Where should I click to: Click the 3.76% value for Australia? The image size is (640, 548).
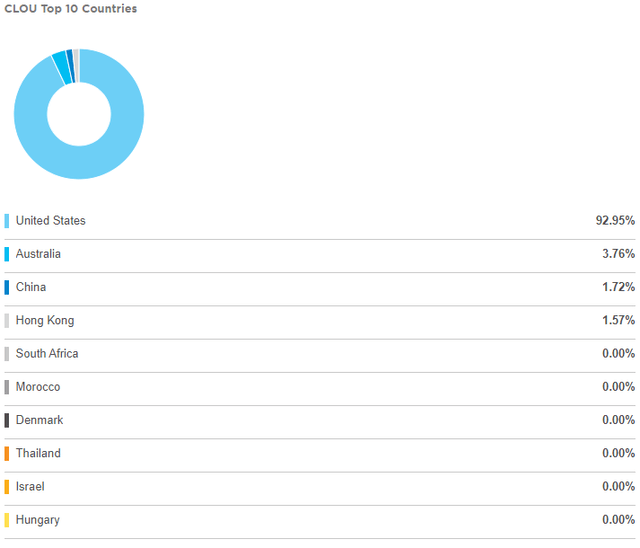618,254
